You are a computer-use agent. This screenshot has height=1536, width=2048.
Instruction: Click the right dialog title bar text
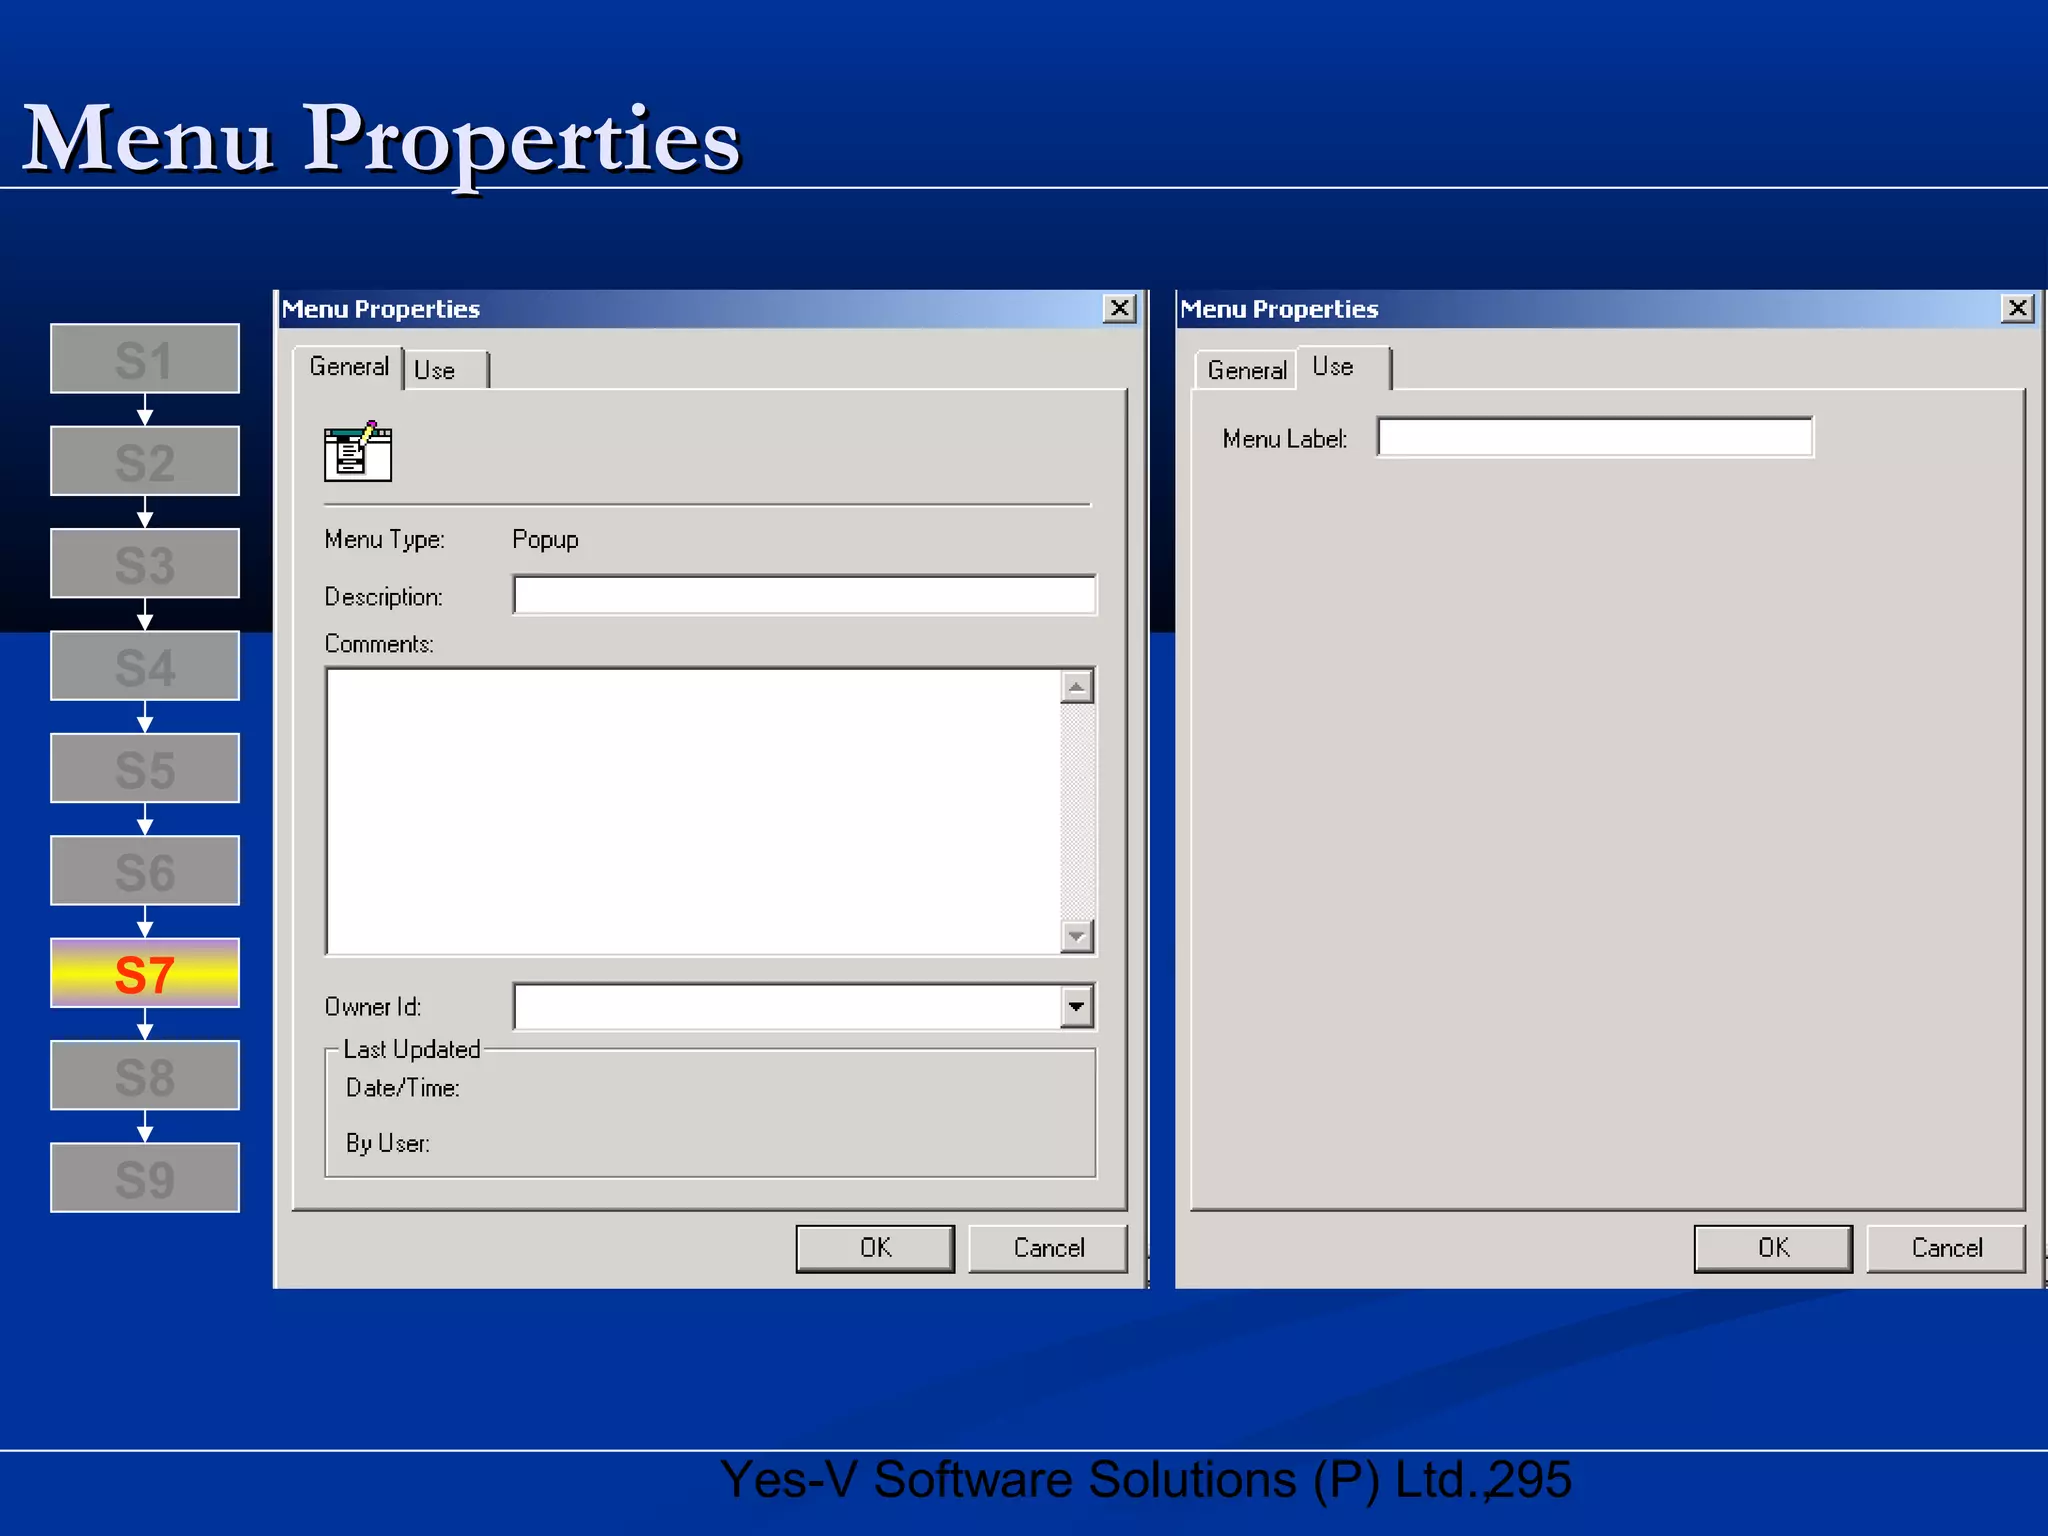[x=1279, y=309]
